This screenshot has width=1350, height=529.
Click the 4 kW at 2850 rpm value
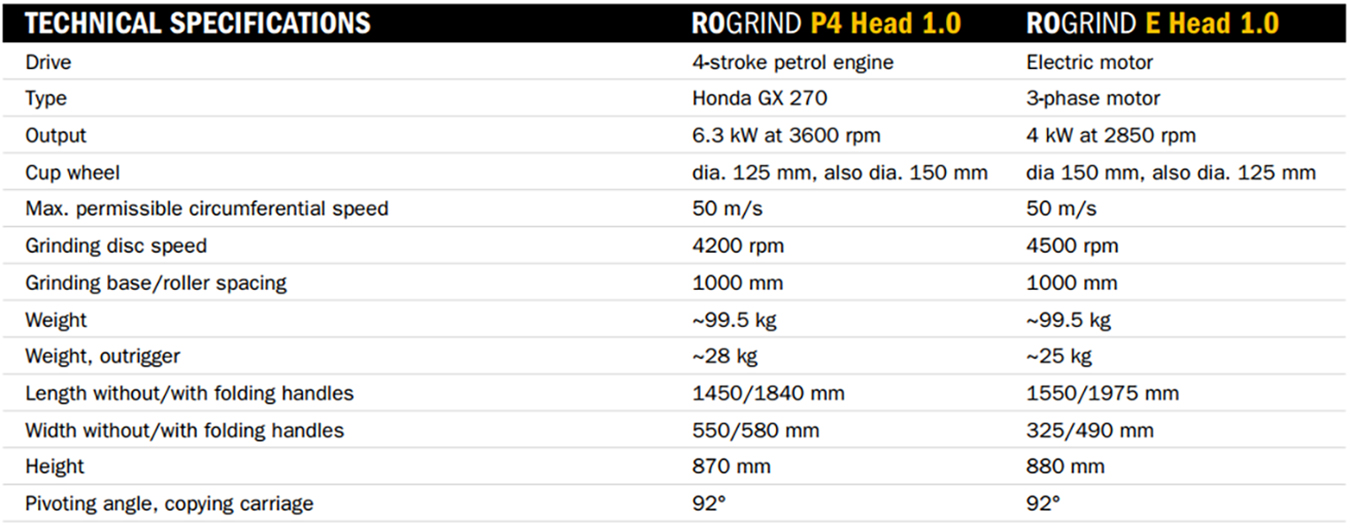(x=1111, y=136)
